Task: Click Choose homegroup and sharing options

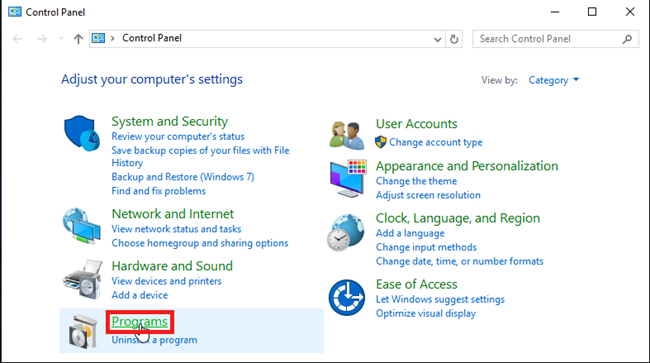Action: pyautogui.click(x=200, y=243)
